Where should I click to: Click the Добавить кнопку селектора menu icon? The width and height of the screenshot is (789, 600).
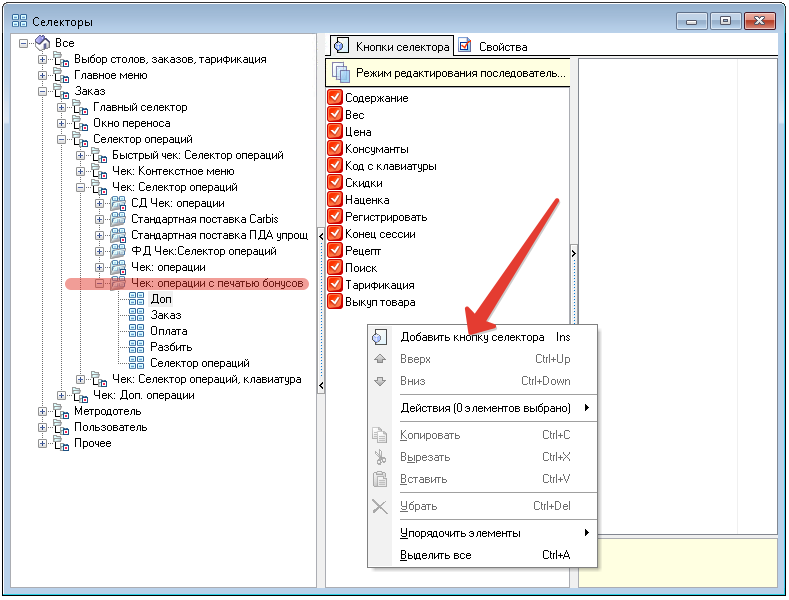pyautogui.click(x=380, y=337)
